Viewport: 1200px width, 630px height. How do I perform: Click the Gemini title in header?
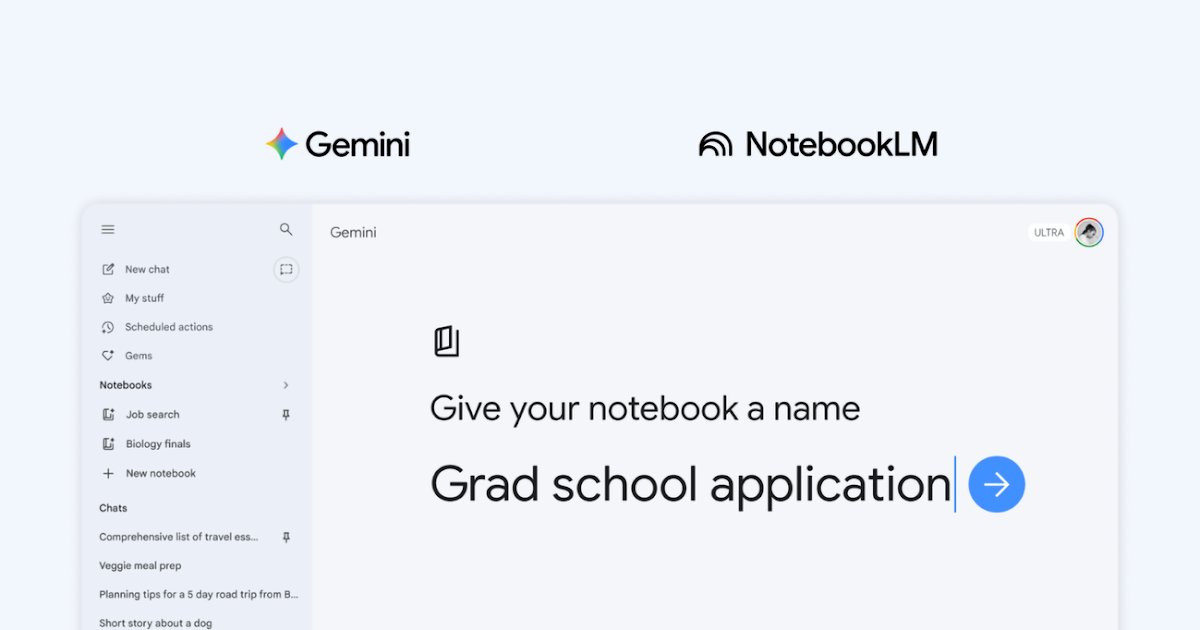tap(353, 233)
